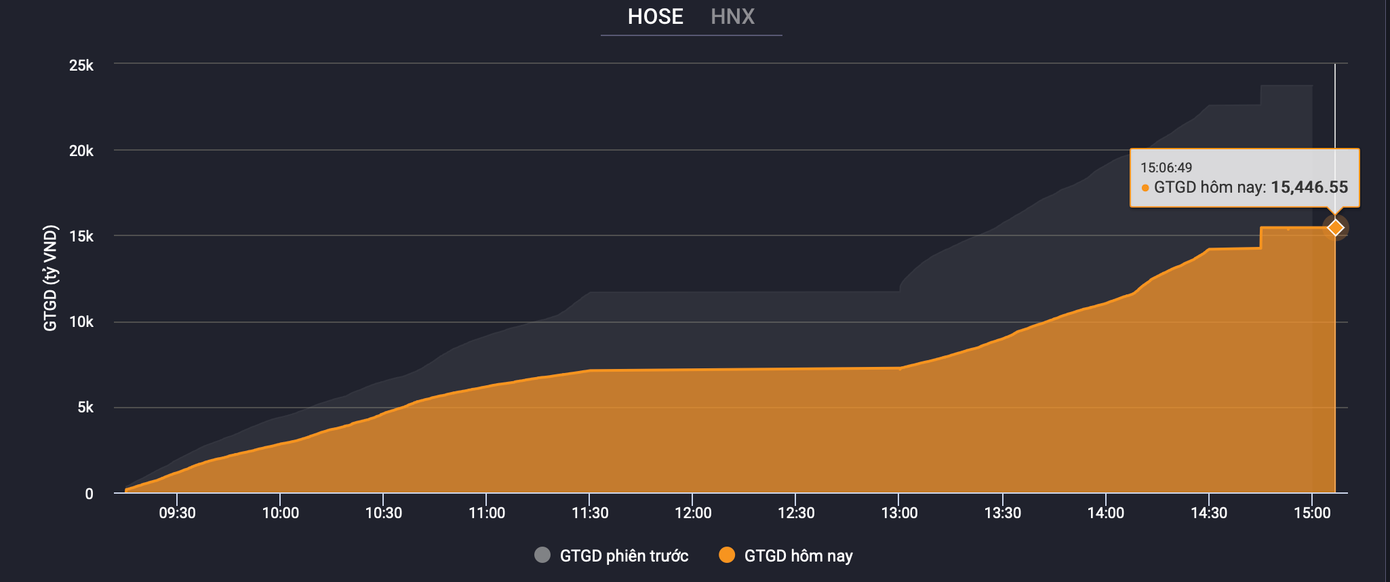Click the 15:00 time axis label
Image resolution: width=1390 pixels, height=582 pixels.
1312,513
